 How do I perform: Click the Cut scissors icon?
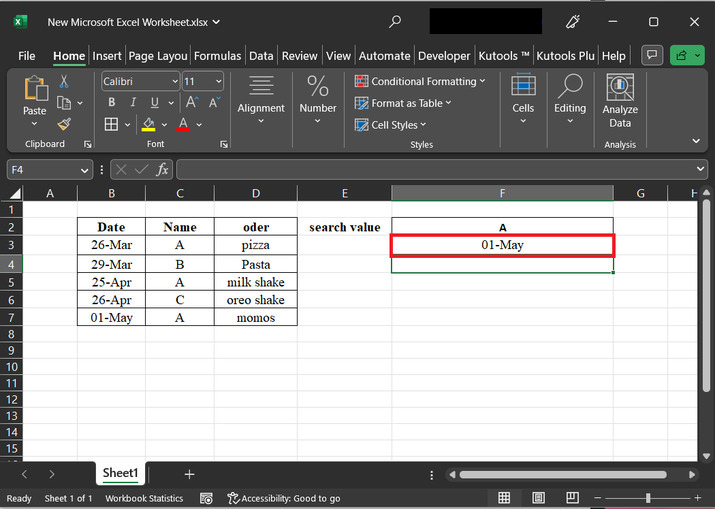pos(64,81)
